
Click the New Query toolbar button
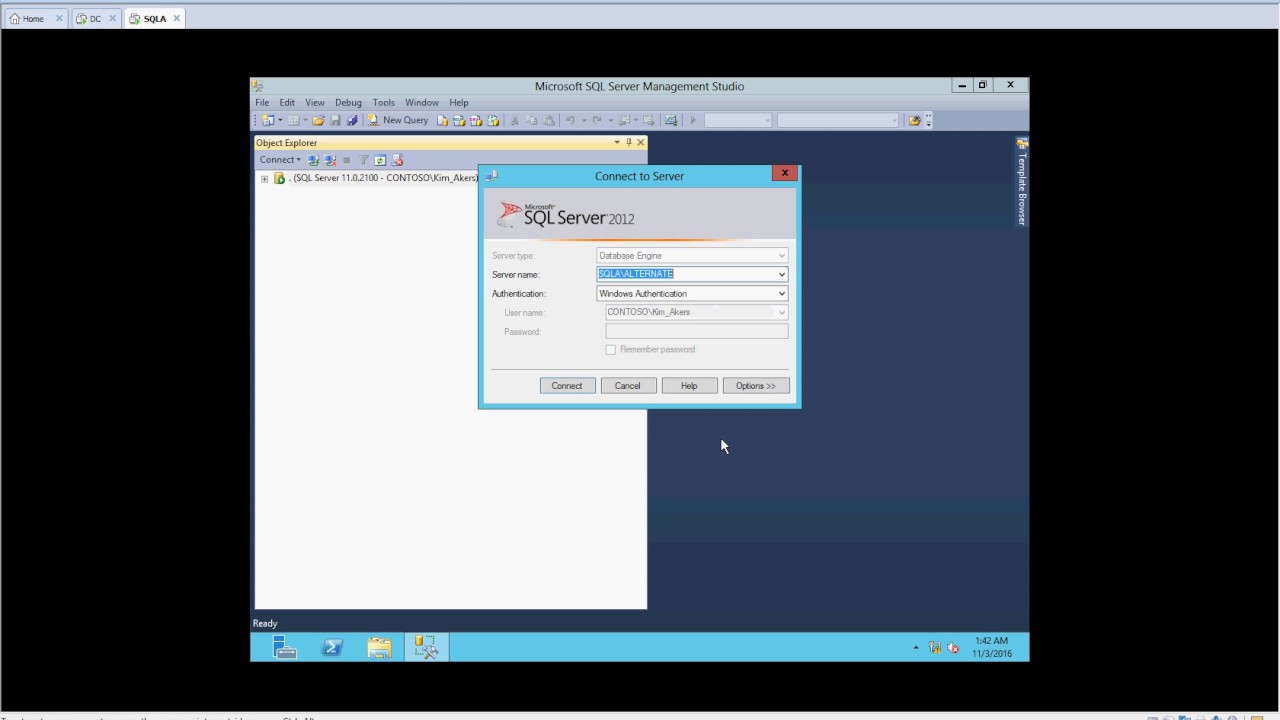pyautogui.click(x=398, y=120)
